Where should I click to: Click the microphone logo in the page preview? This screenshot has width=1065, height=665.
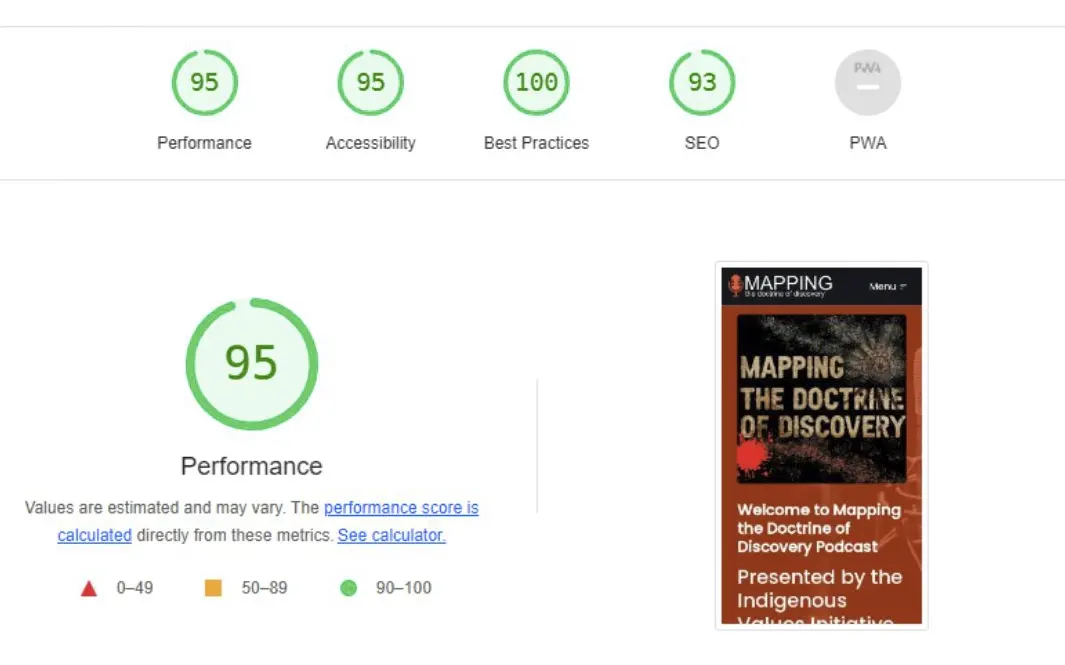click(x=735, y=285)
